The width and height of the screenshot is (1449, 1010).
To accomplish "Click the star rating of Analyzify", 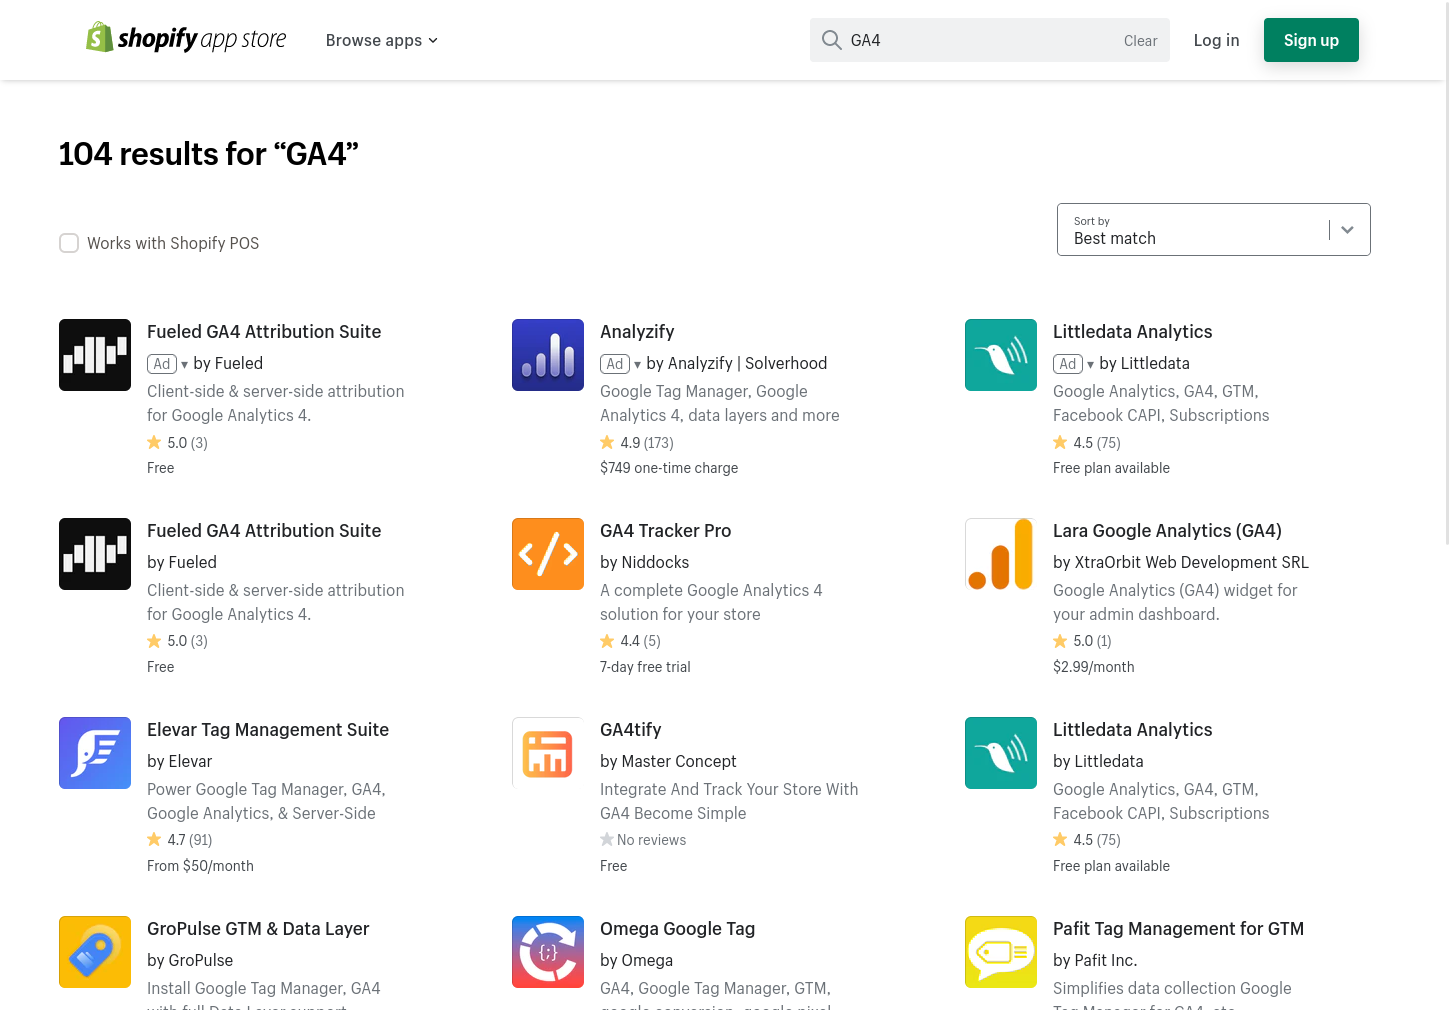I will (x=637, y=442).
